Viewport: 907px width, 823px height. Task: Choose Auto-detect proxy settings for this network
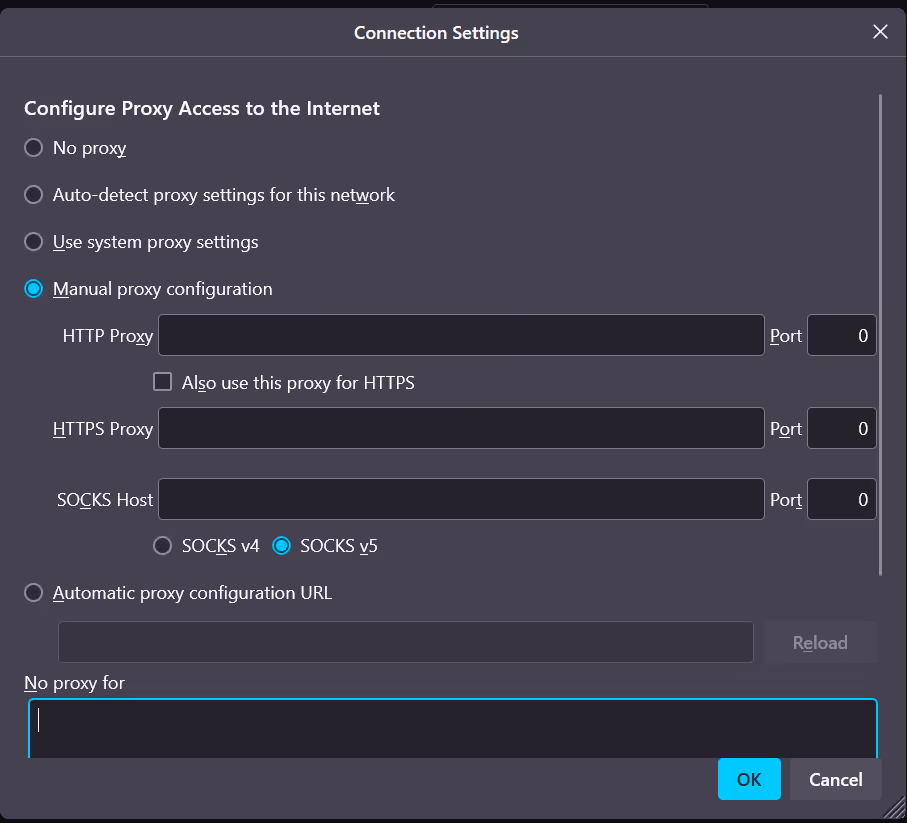(x=34, y=195)
